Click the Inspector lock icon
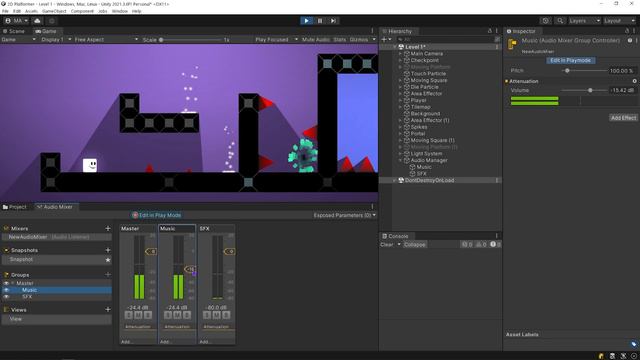 click(x=627, y=31)
